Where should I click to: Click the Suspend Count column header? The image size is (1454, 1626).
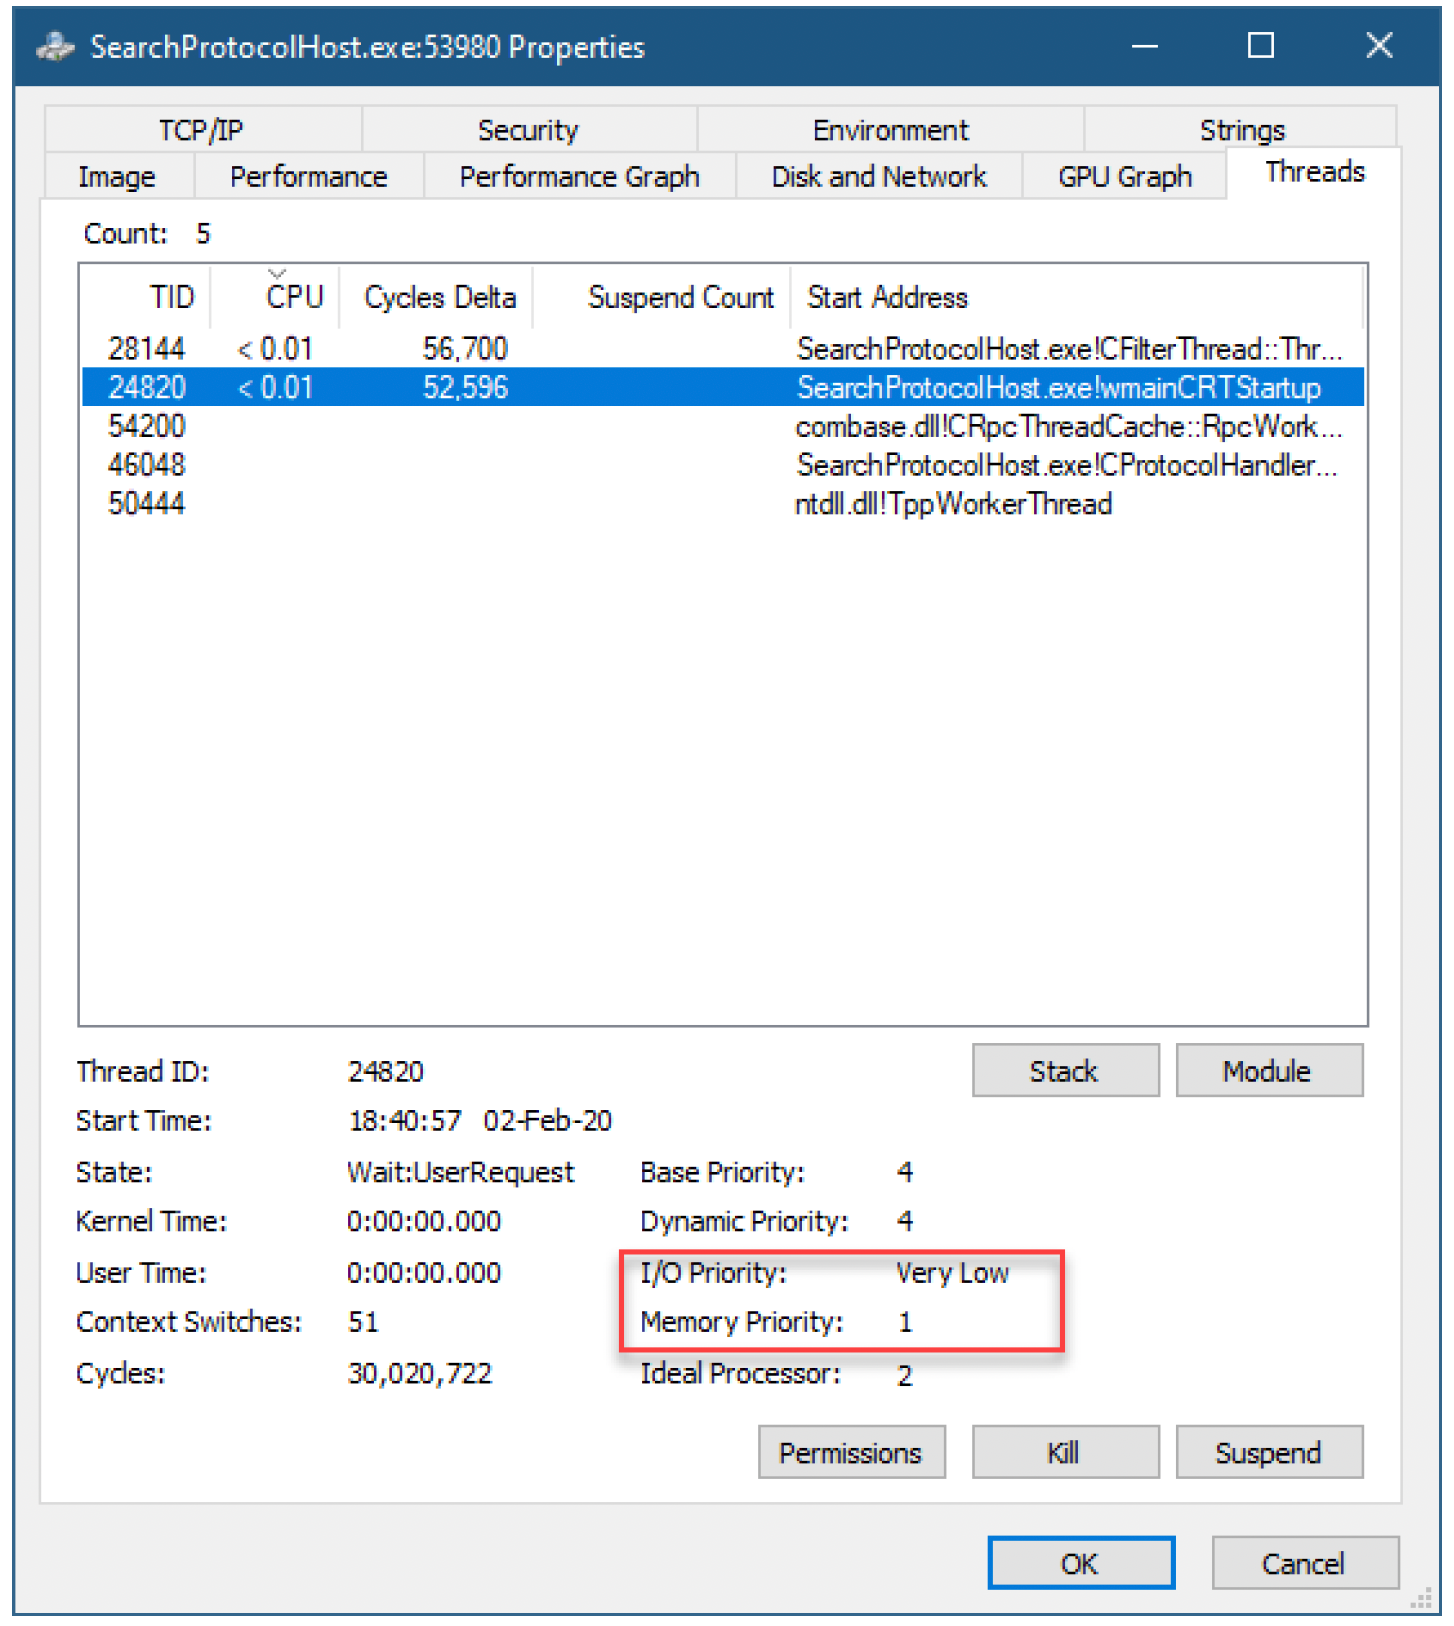[662, 297]
